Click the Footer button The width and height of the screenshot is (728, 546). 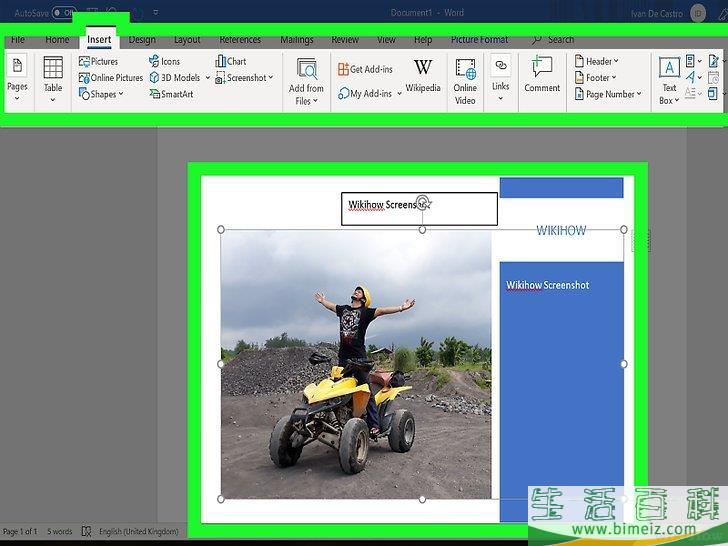[595, 78]
